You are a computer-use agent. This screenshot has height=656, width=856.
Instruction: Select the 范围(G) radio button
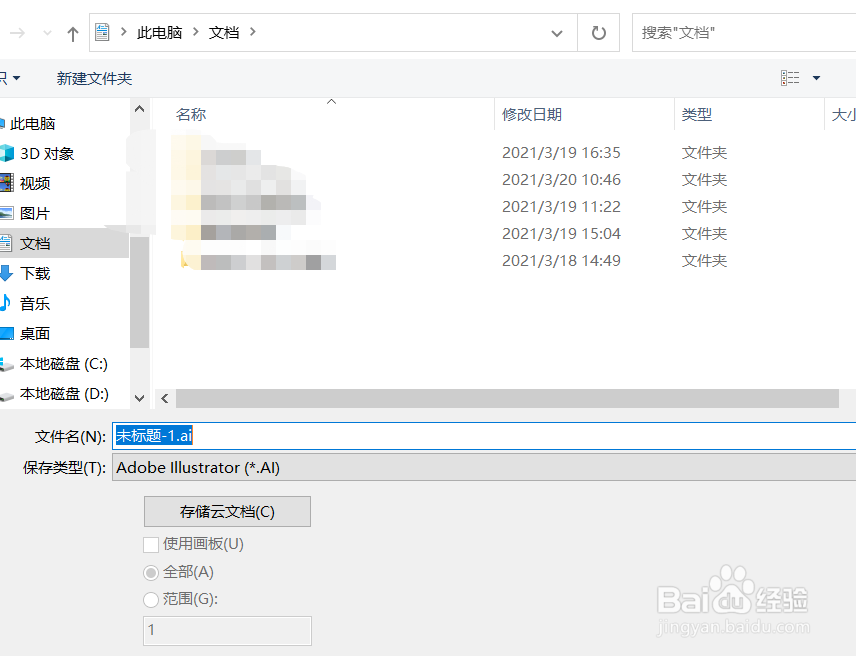(151, 598)
